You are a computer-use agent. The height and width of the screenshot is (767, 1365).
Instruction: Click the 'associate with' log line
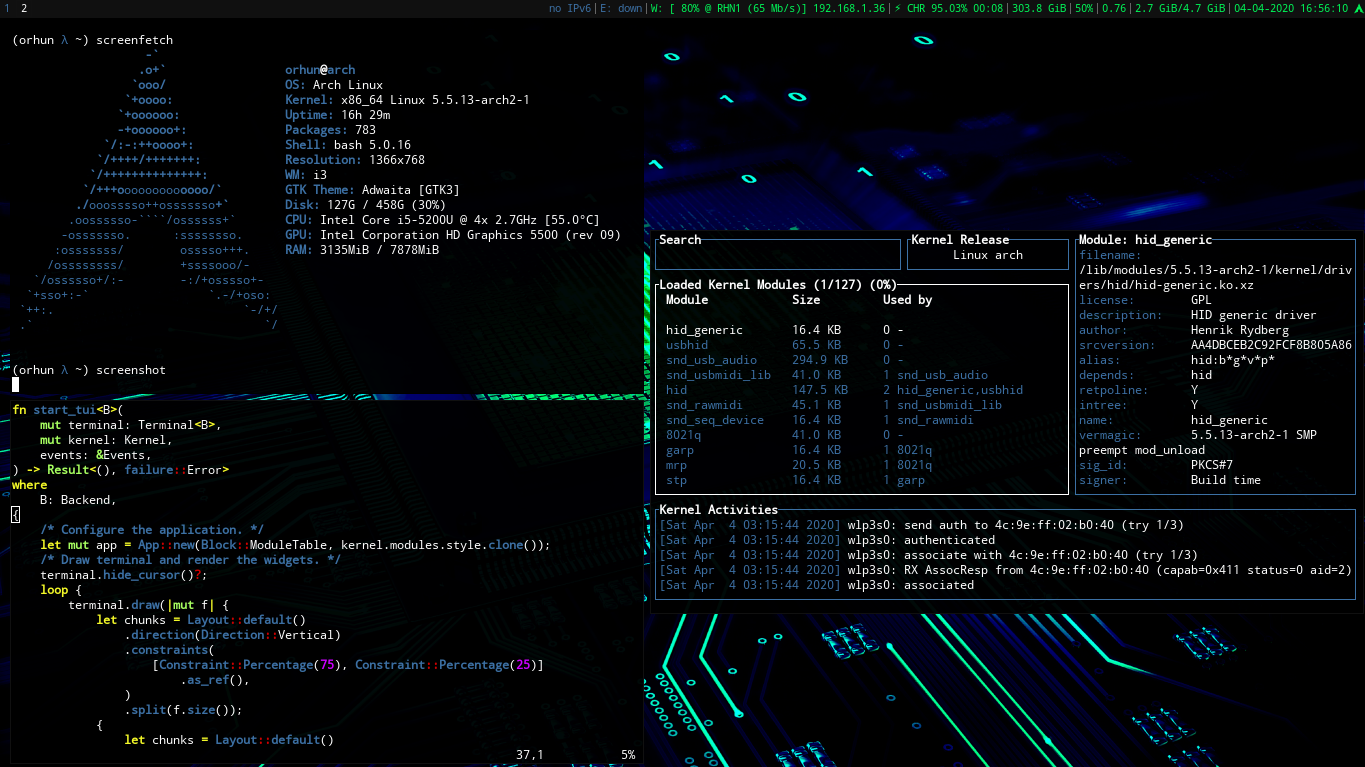pos(928,555)
